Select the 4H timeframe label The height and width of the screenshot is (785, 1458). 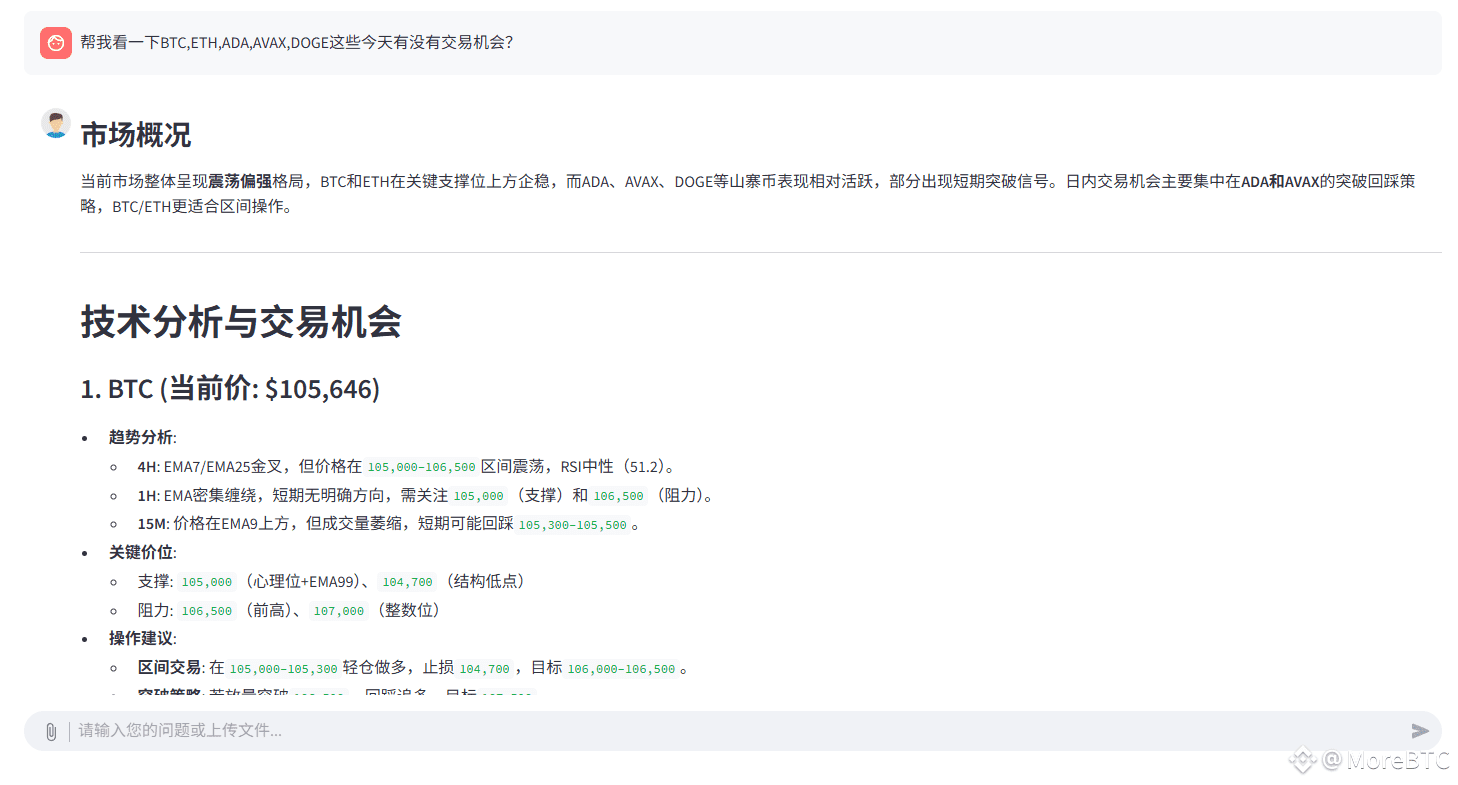pos(148,467)
